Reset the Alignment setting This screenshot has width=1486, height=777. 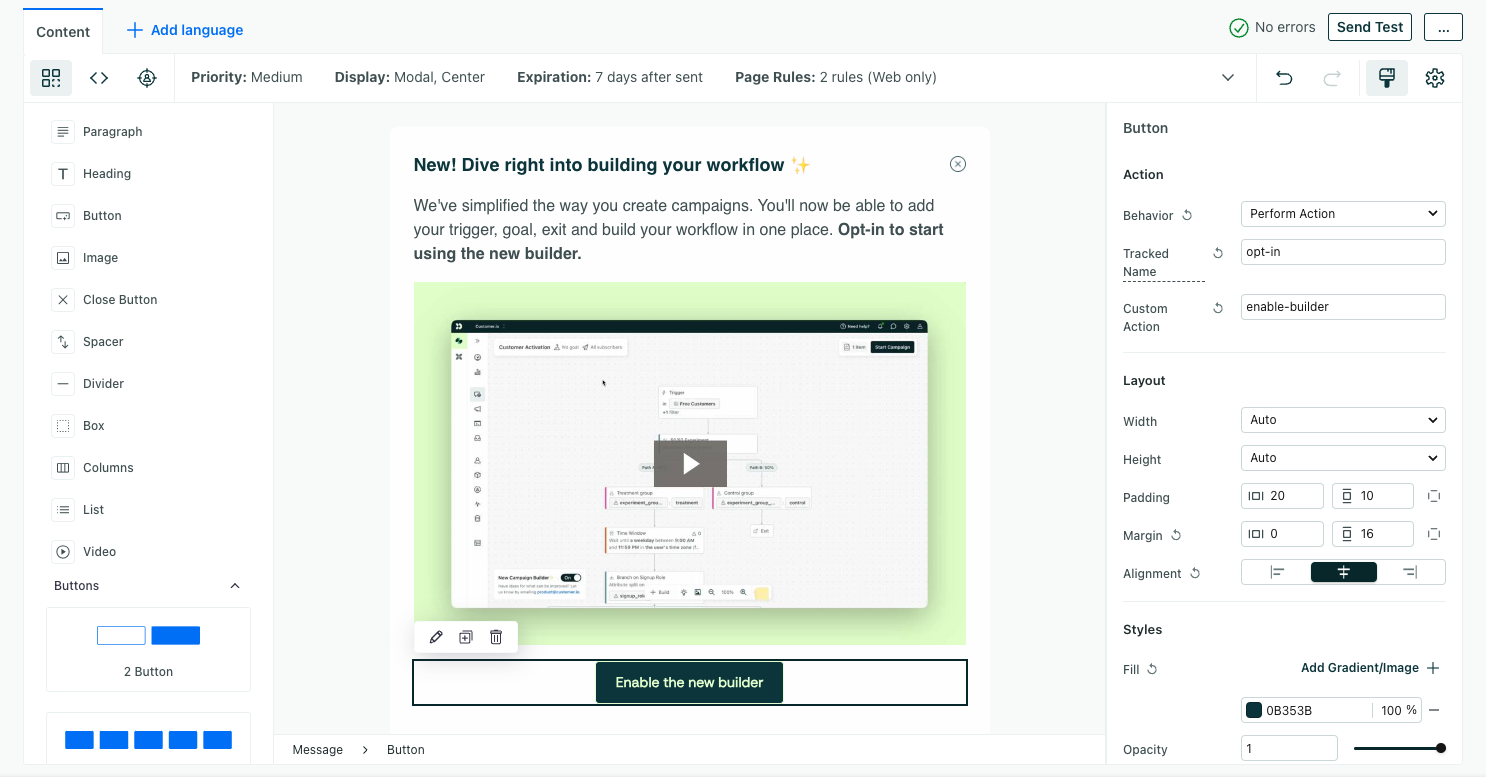click(x=1195, y=573)
